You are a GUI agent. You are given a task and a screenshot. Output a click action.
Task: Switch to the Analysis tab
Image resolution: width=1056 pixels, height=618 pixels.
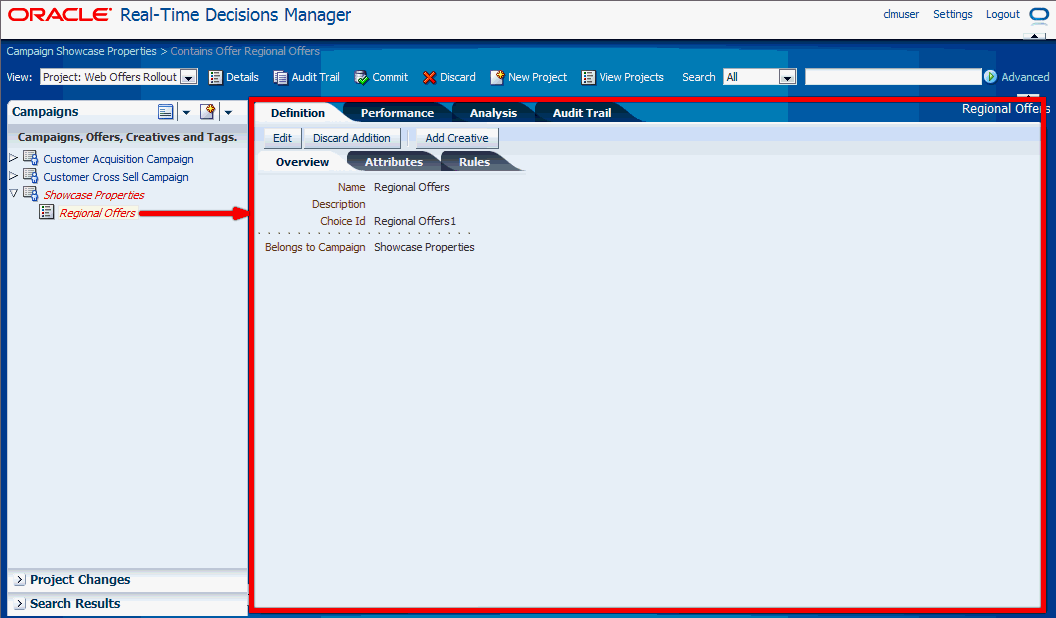tap(493, 113)
